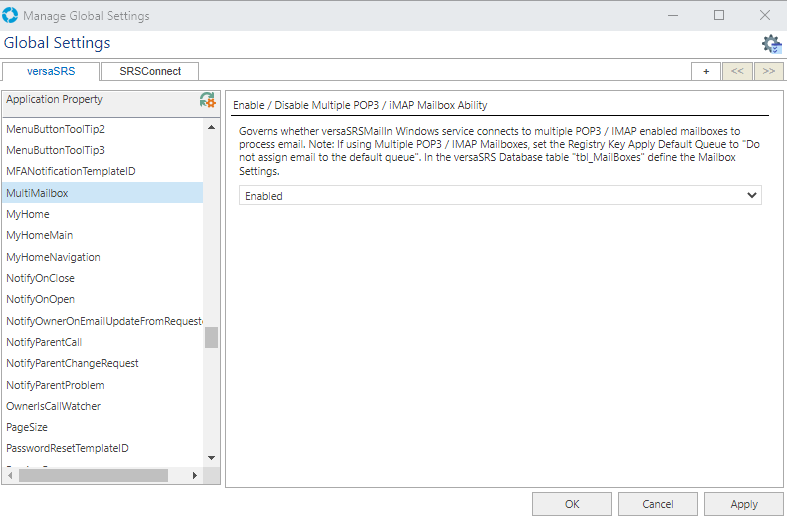Viewport: 787px width, 521px height.
Task: Click the property list scroll up arrow
Action: 211,127
